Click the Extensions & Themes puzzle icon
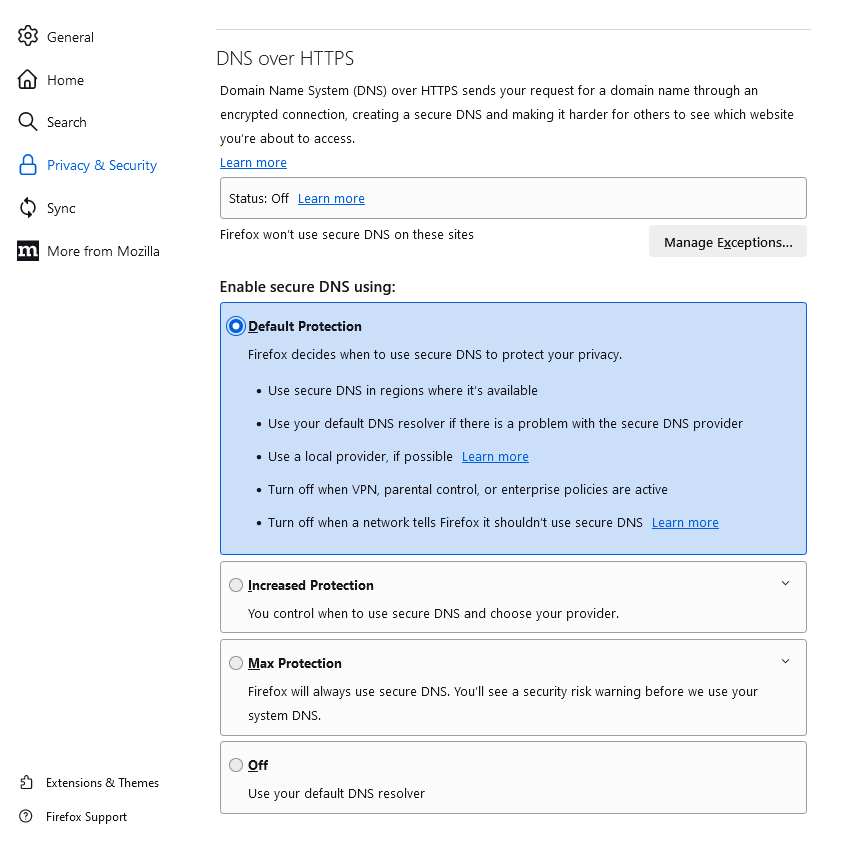The width and height of the screenshot is (857, 853). point(26,783)
